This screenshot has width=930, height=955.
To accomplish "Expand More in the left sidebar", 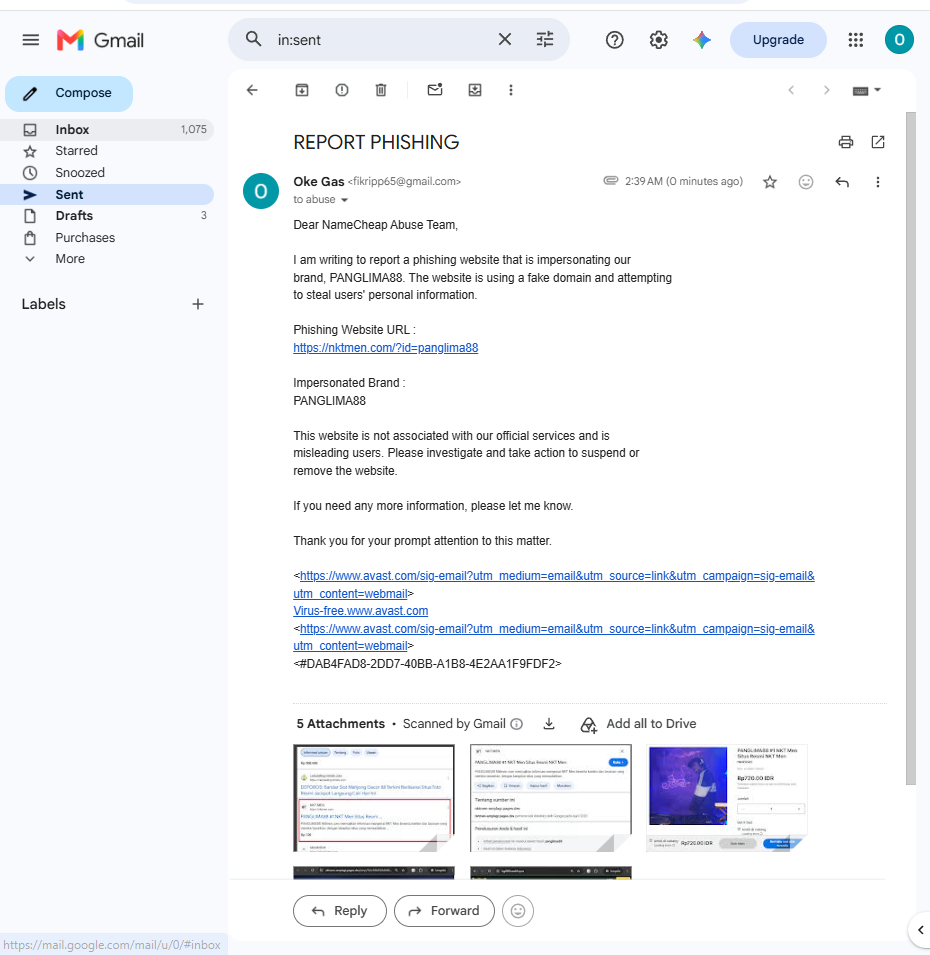I will click(x=70, y=259).
